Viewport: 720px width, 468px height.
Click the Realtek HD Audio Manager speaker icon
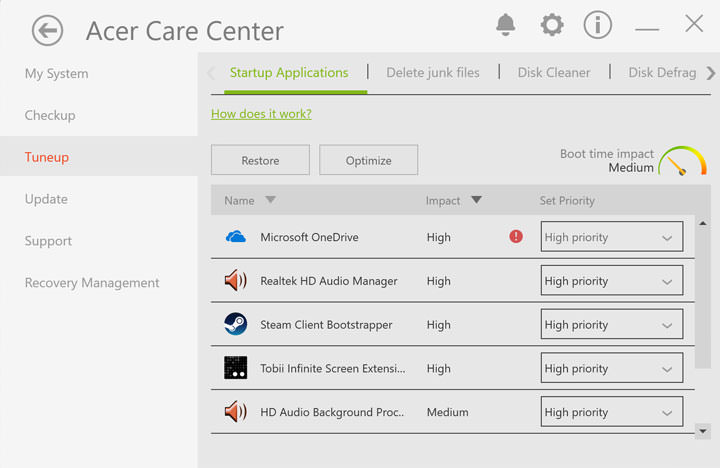(236, 281)
